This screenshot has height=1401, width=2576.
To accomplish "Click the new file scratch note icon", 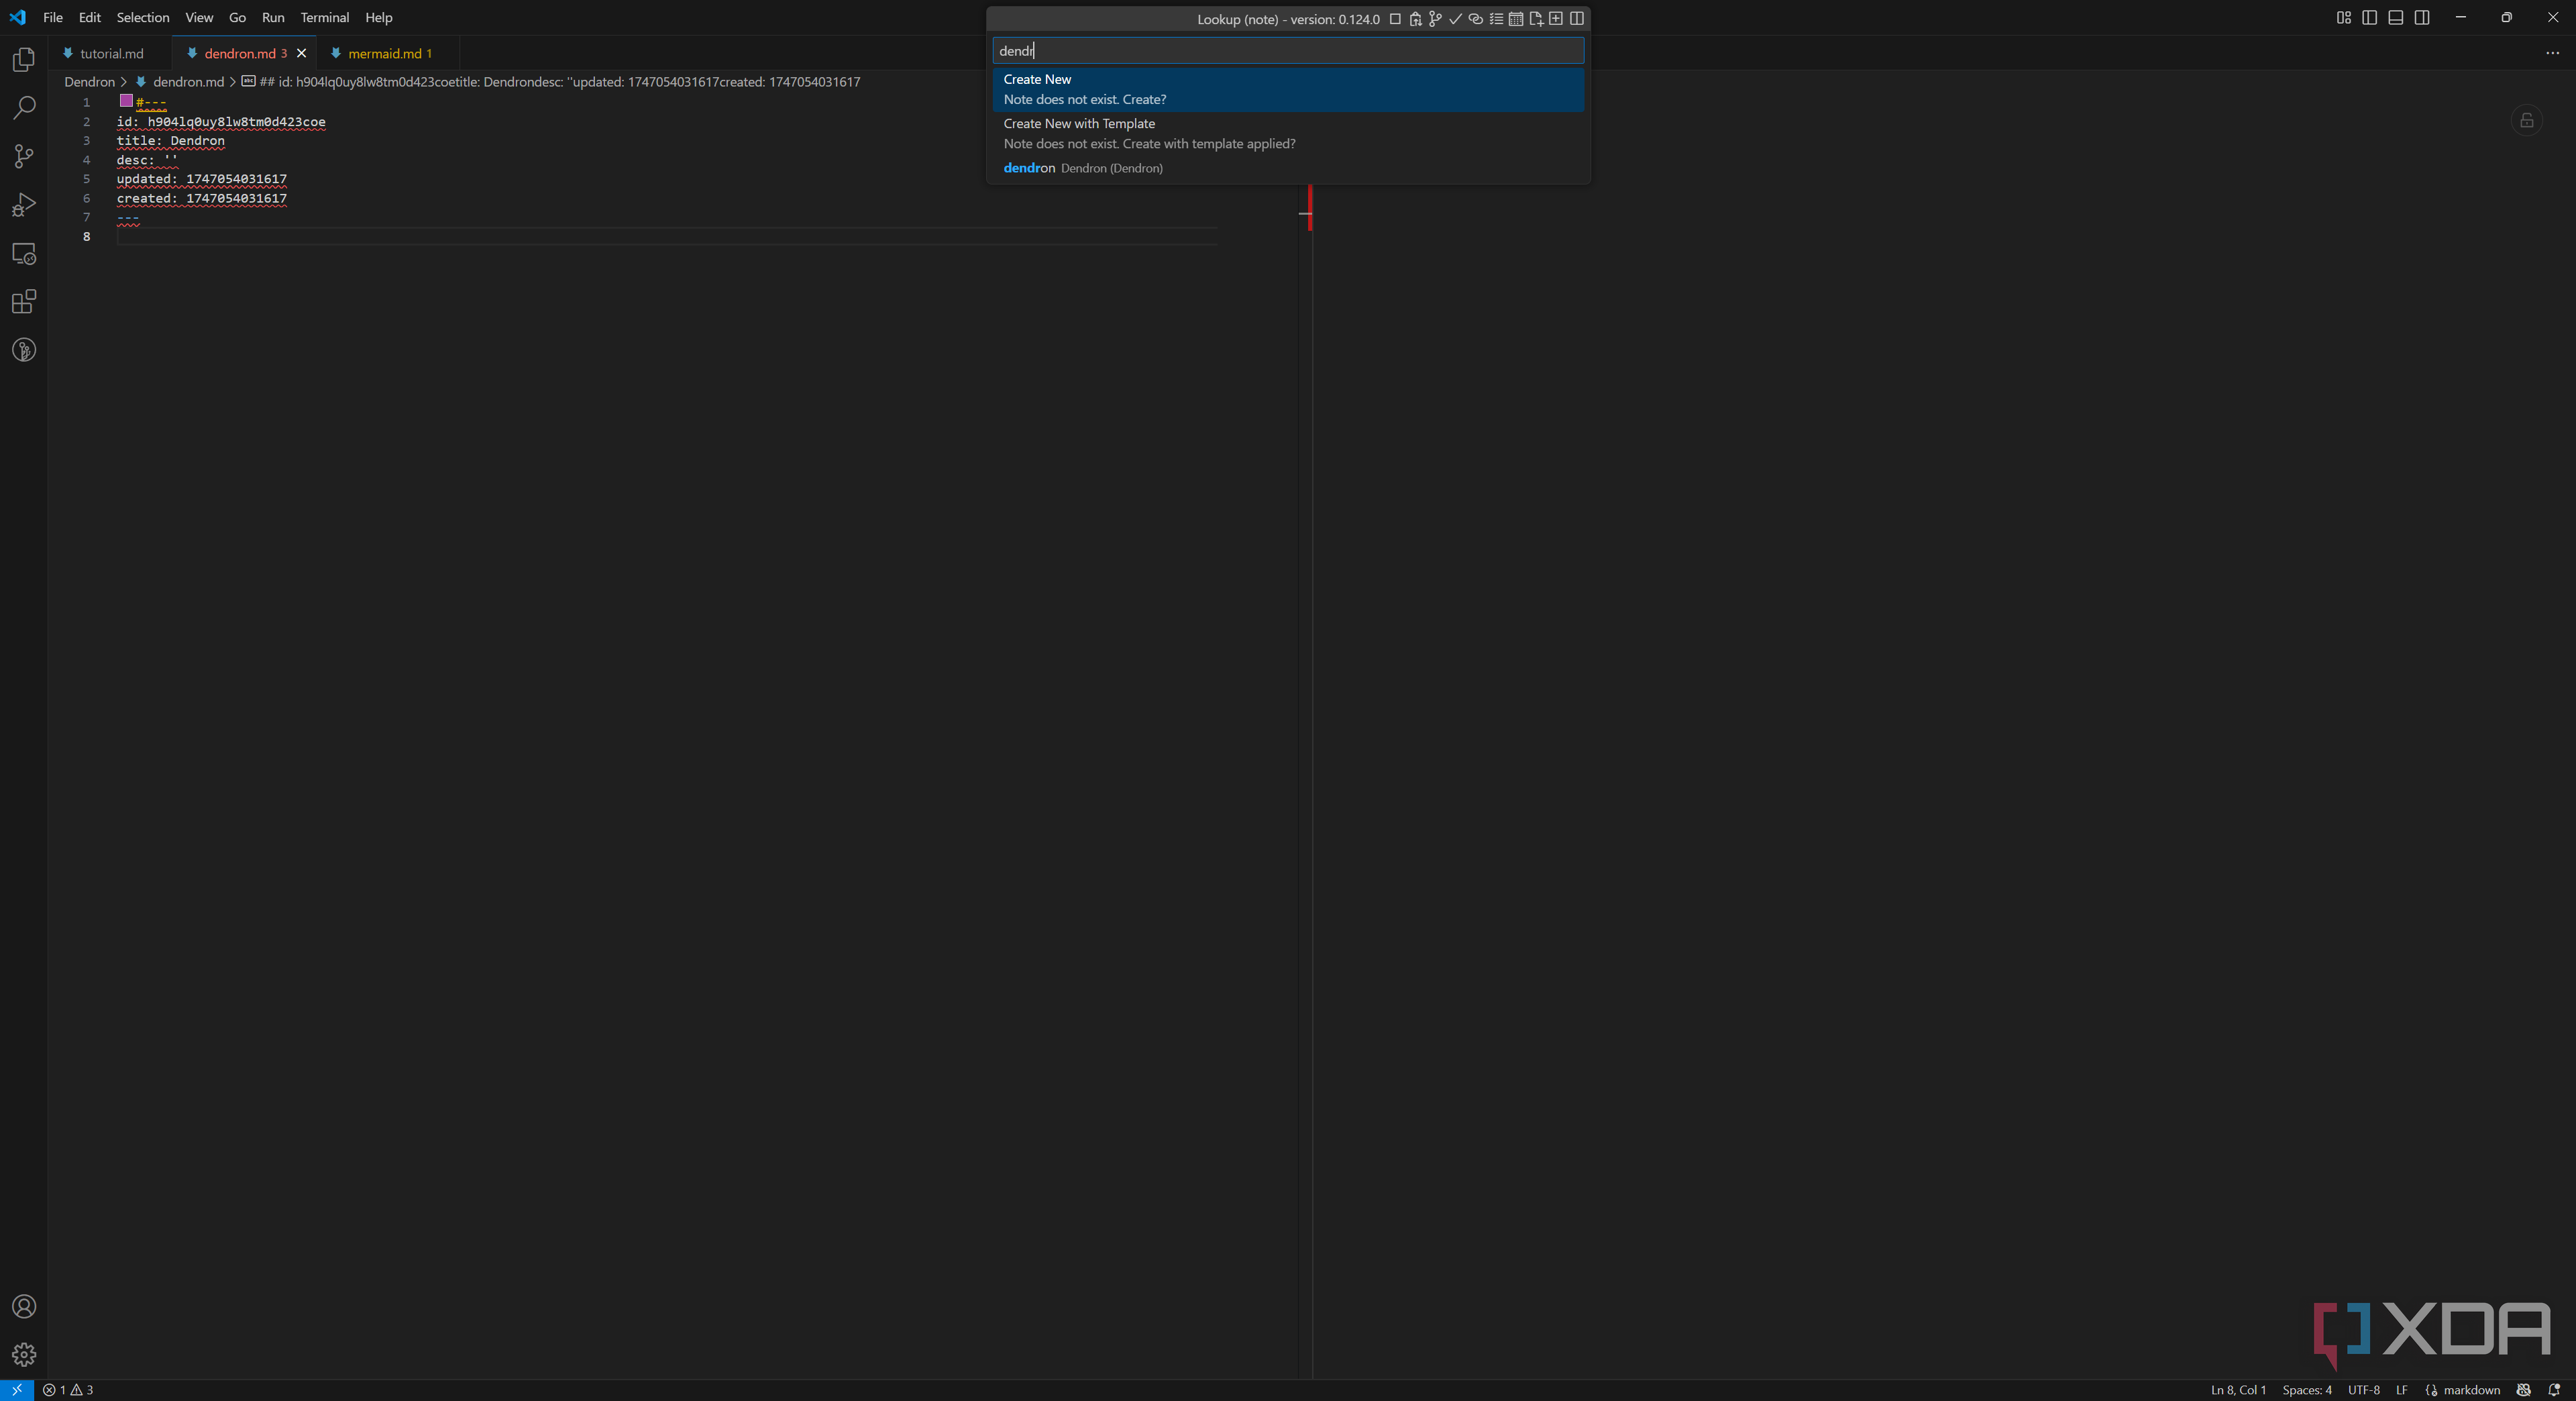I will 1536,19.
